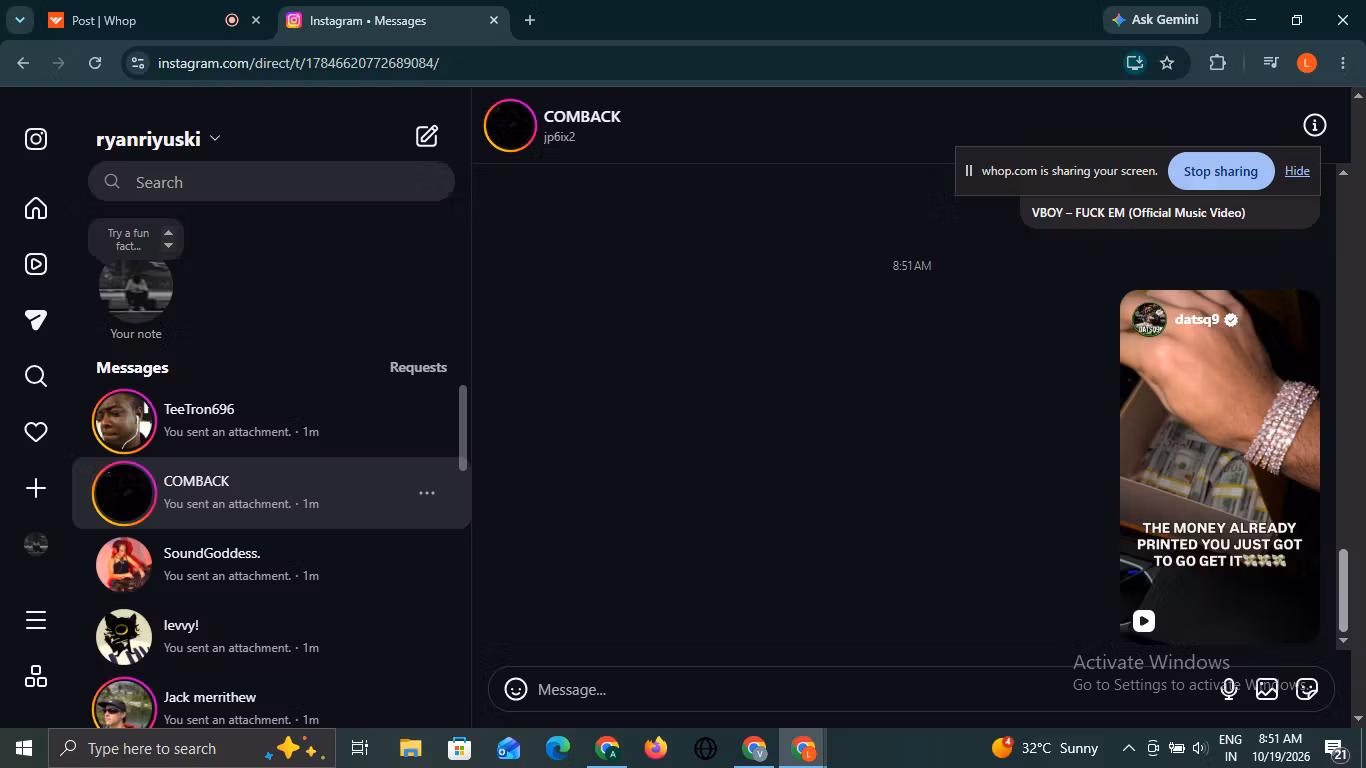Open Instagram home via logo icon
Screen dimensions: 1366x768
pyautogui.click(x=36, y=139)
